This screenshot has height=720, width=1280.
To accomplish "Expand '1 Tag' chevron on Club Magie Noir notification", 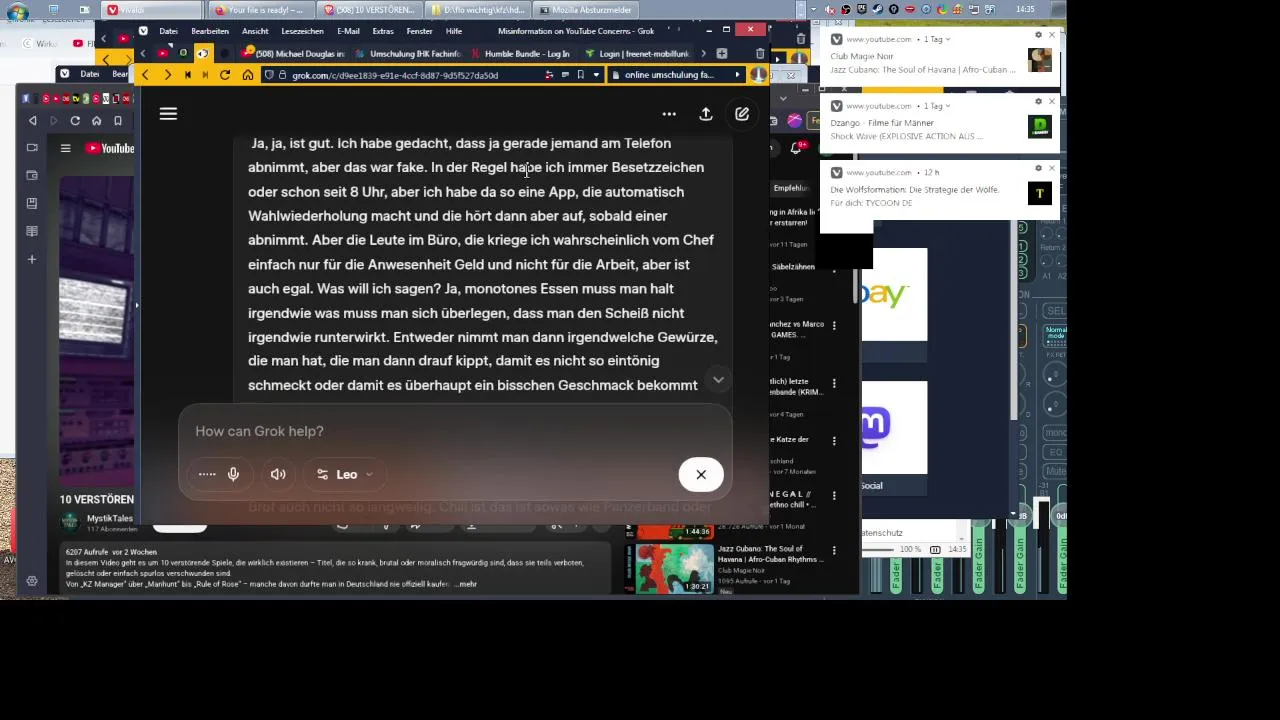I will tap(948, 39).
